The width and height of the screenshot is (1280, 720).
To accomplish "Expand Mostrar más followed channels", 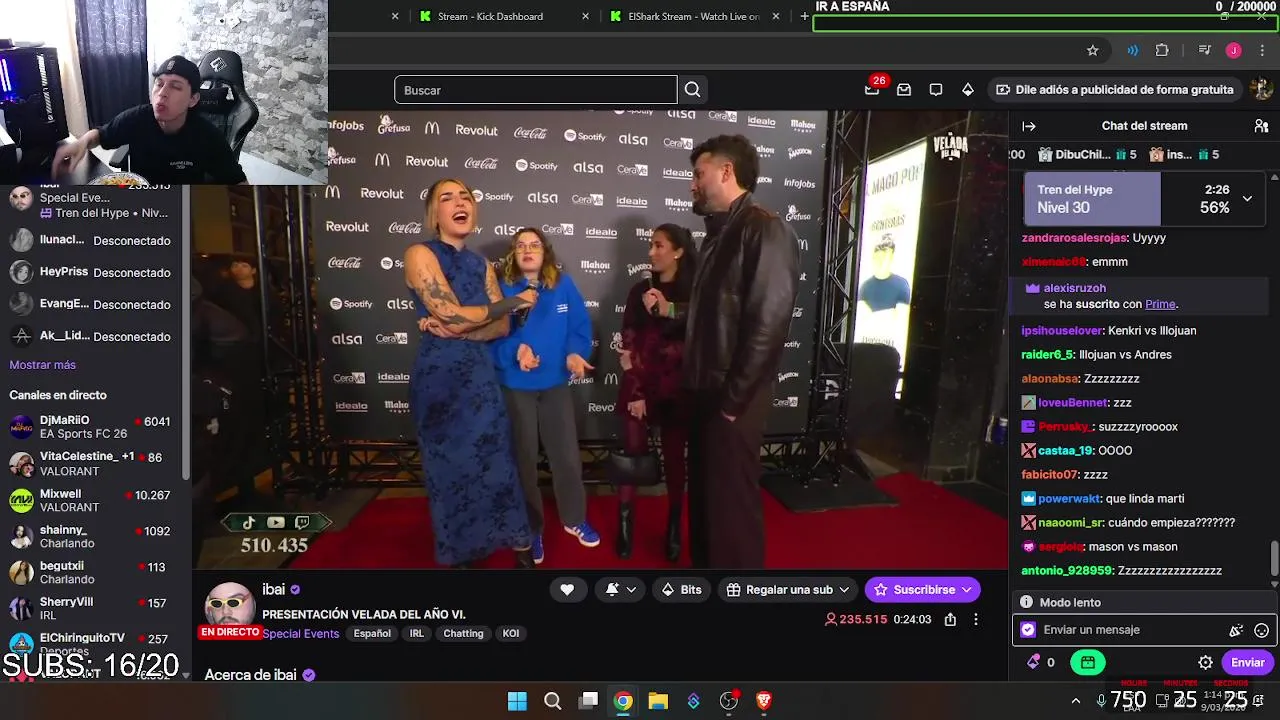I will click(x=43, y=365).
